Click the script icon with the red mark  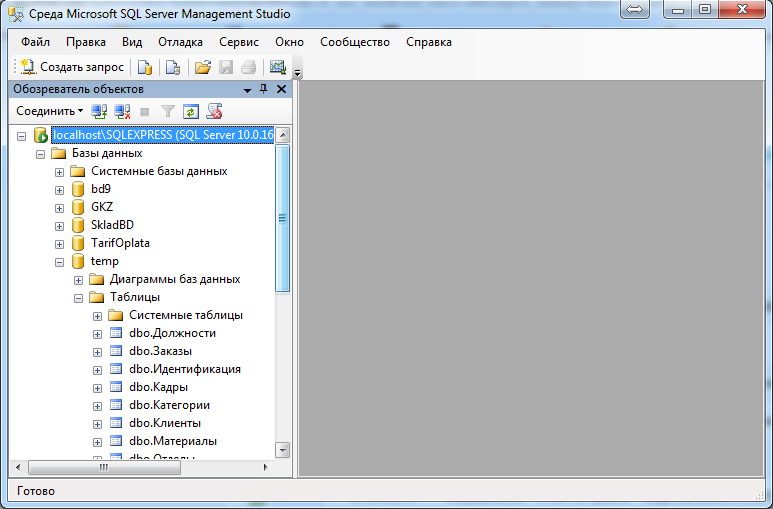(x=214, y=111)
